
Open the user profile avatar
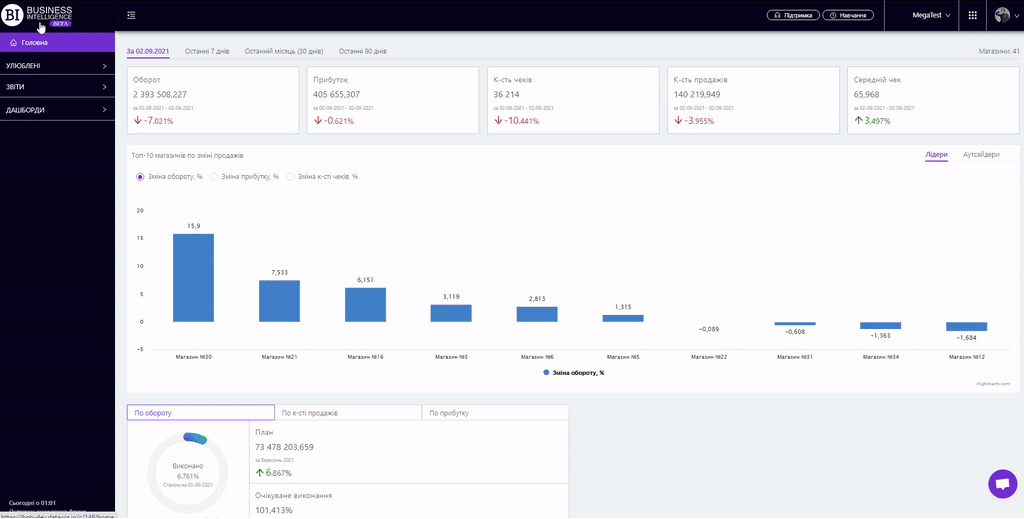click(1003, 16)
